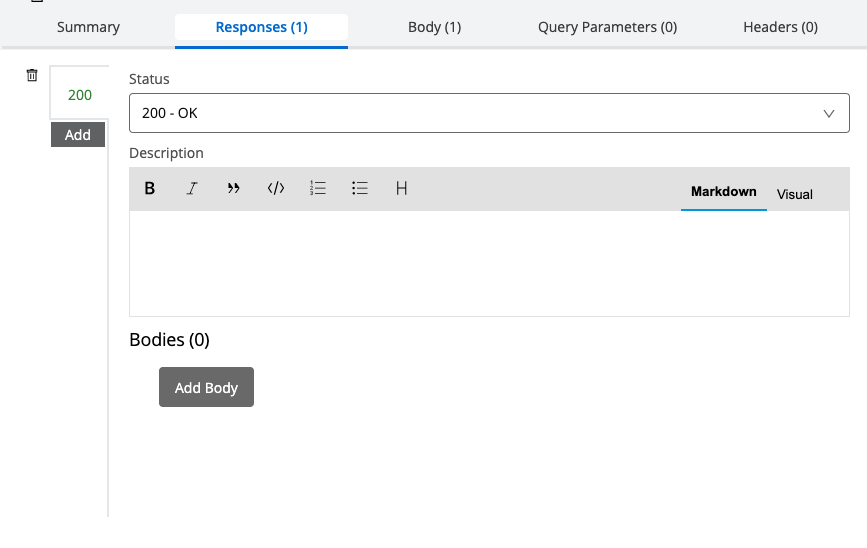Delete the 200 response with trash icon
The width and height of the screenshot is (867, 548).
pos(32,76)
